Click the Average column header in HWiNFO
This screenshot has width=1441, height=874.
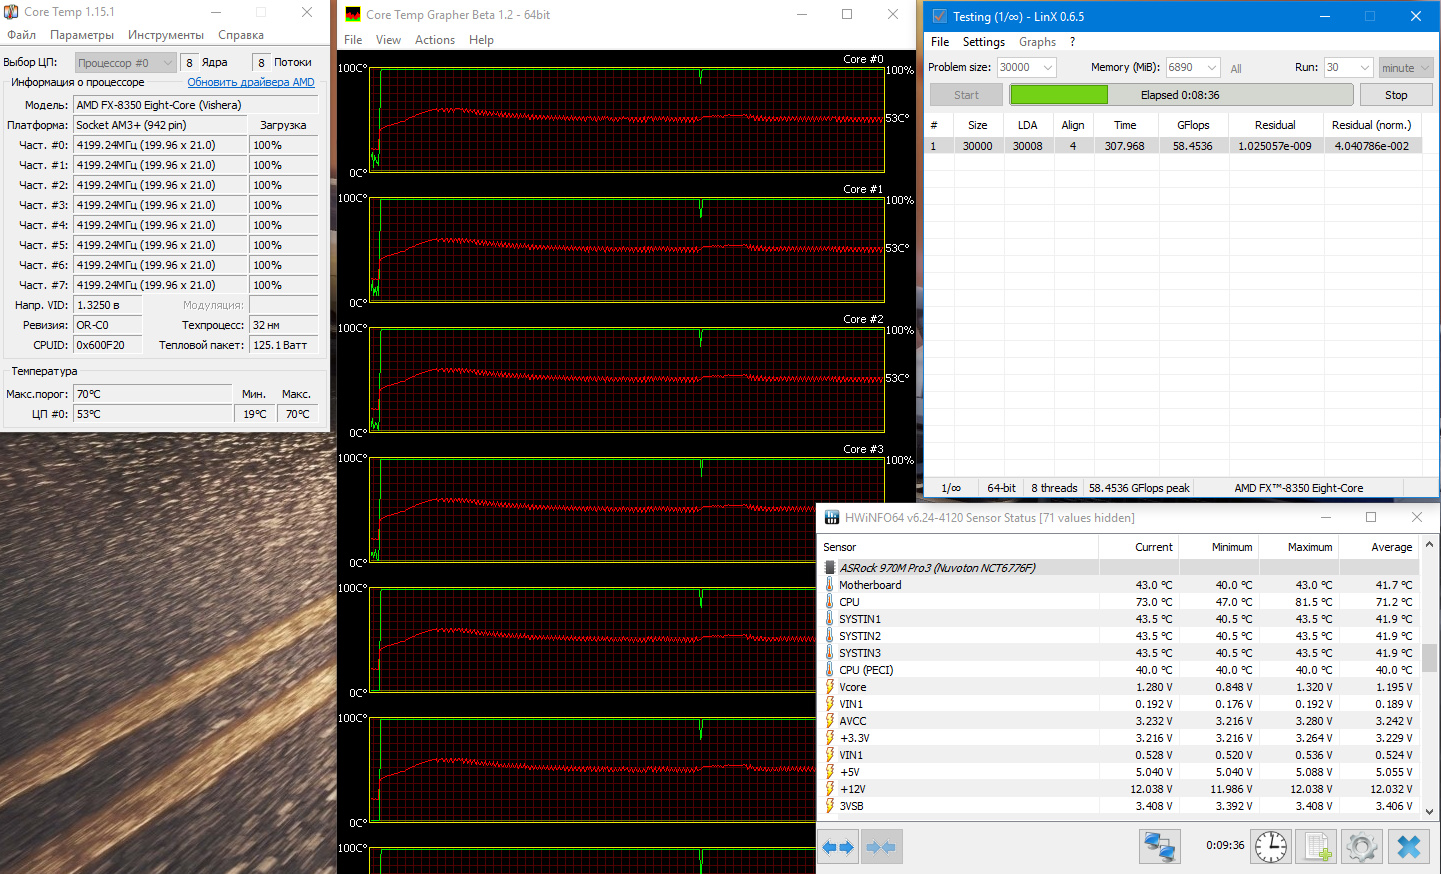coord(1378,547)
